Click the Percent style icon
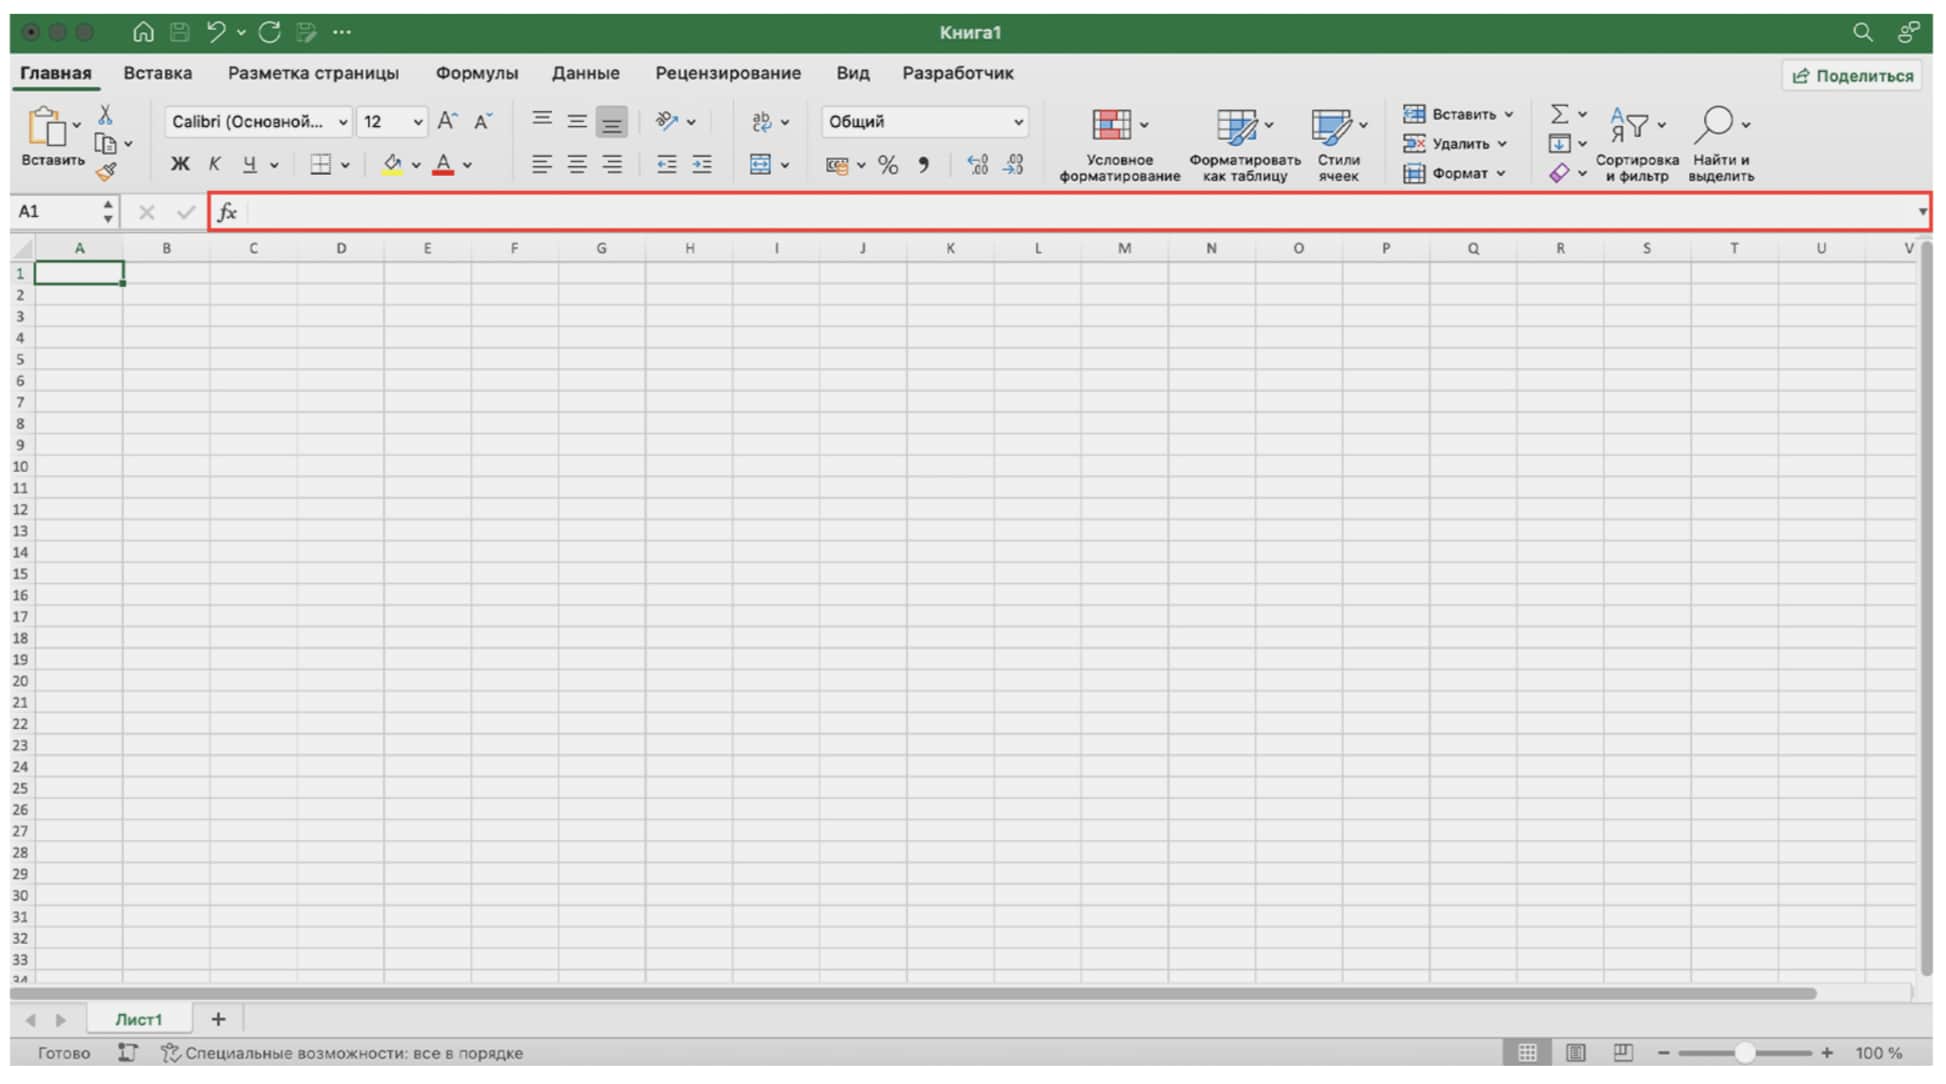Image resolution: width=1946 pixels, height=1084 pixels. 888,165
